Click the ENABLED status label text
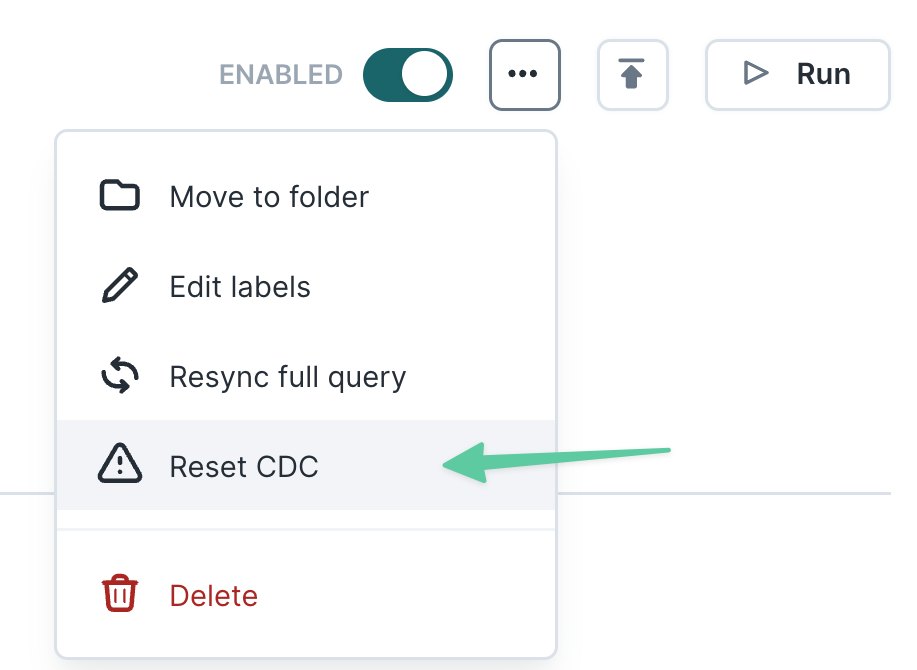Screen dimensions: 917x670 coord(281,75)
